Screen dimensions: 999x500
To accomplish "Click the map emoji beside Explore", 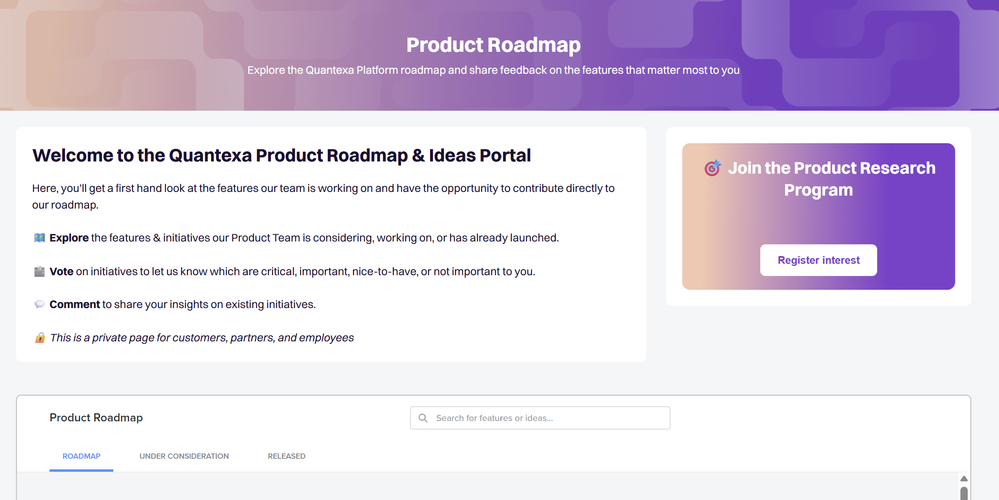I will [x=39, y=238].
